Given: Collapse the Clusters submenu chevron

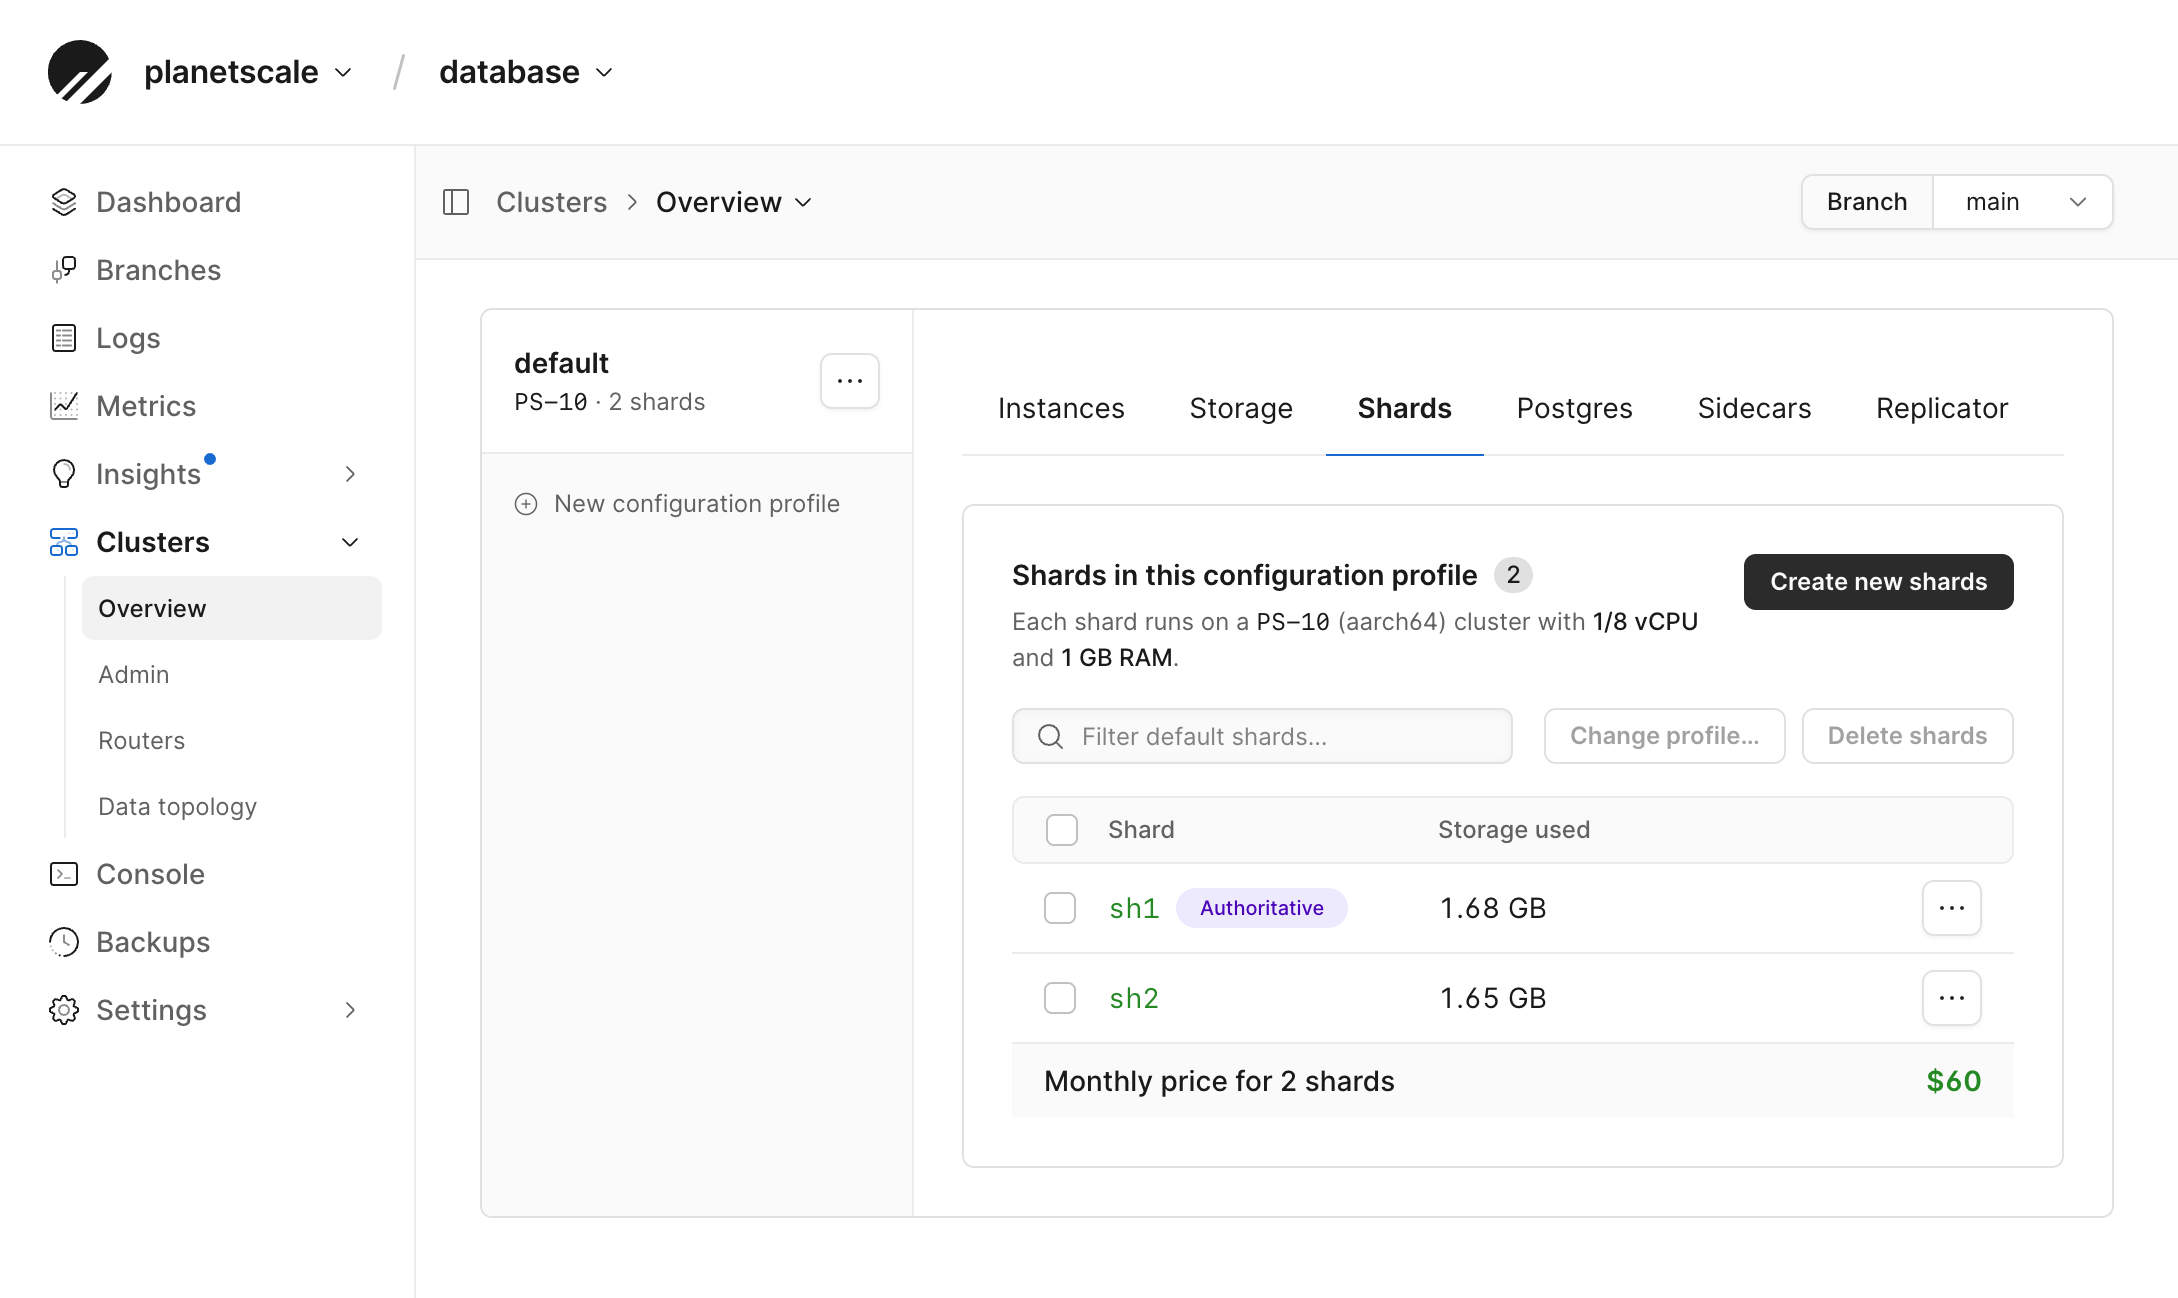Looking at the screenshot, I should click(x=350, y=542).
